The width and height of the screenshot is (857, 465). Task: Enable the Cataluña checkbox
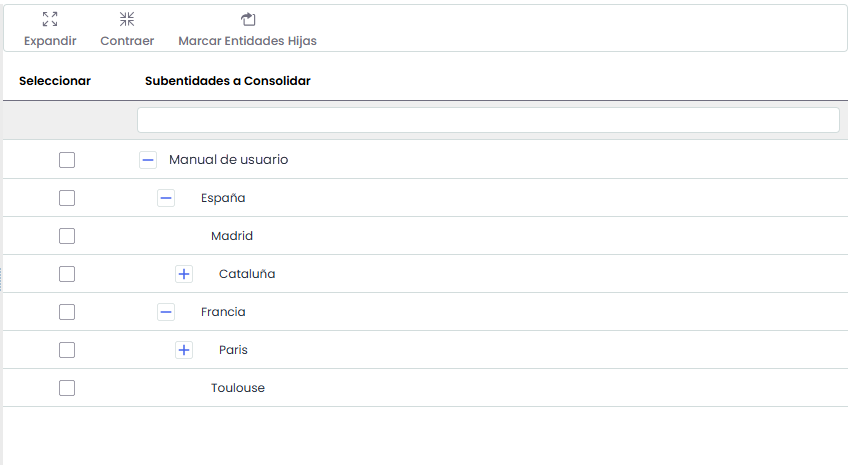pos(67,274)
